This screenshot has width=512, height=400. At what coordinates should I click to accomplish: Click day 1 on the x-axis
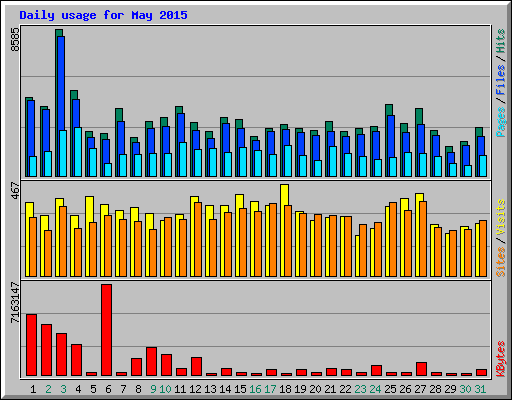(x=33, y=389)
